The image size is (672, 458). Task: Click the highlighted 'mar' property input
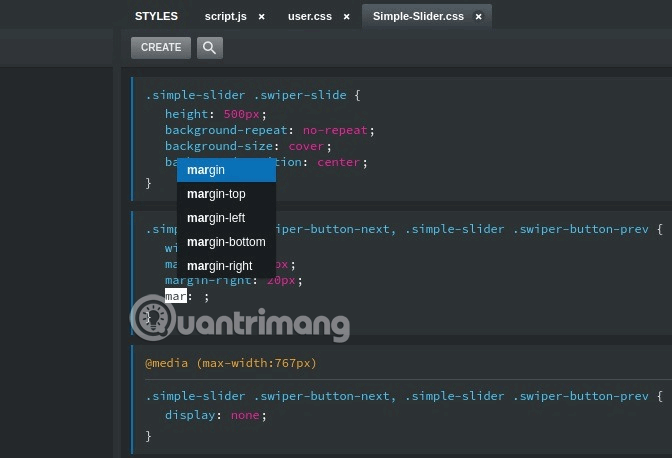(176, 296)
